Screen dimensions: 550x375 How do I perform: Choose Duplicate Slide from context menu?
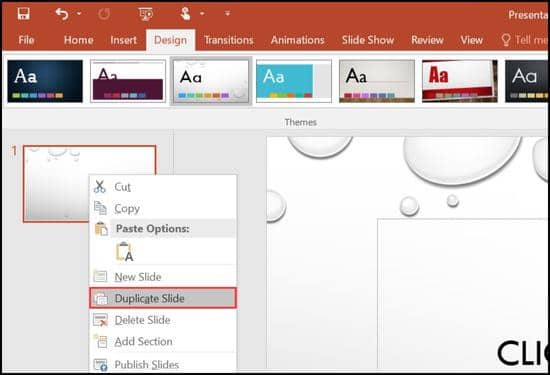coord(163,298)
